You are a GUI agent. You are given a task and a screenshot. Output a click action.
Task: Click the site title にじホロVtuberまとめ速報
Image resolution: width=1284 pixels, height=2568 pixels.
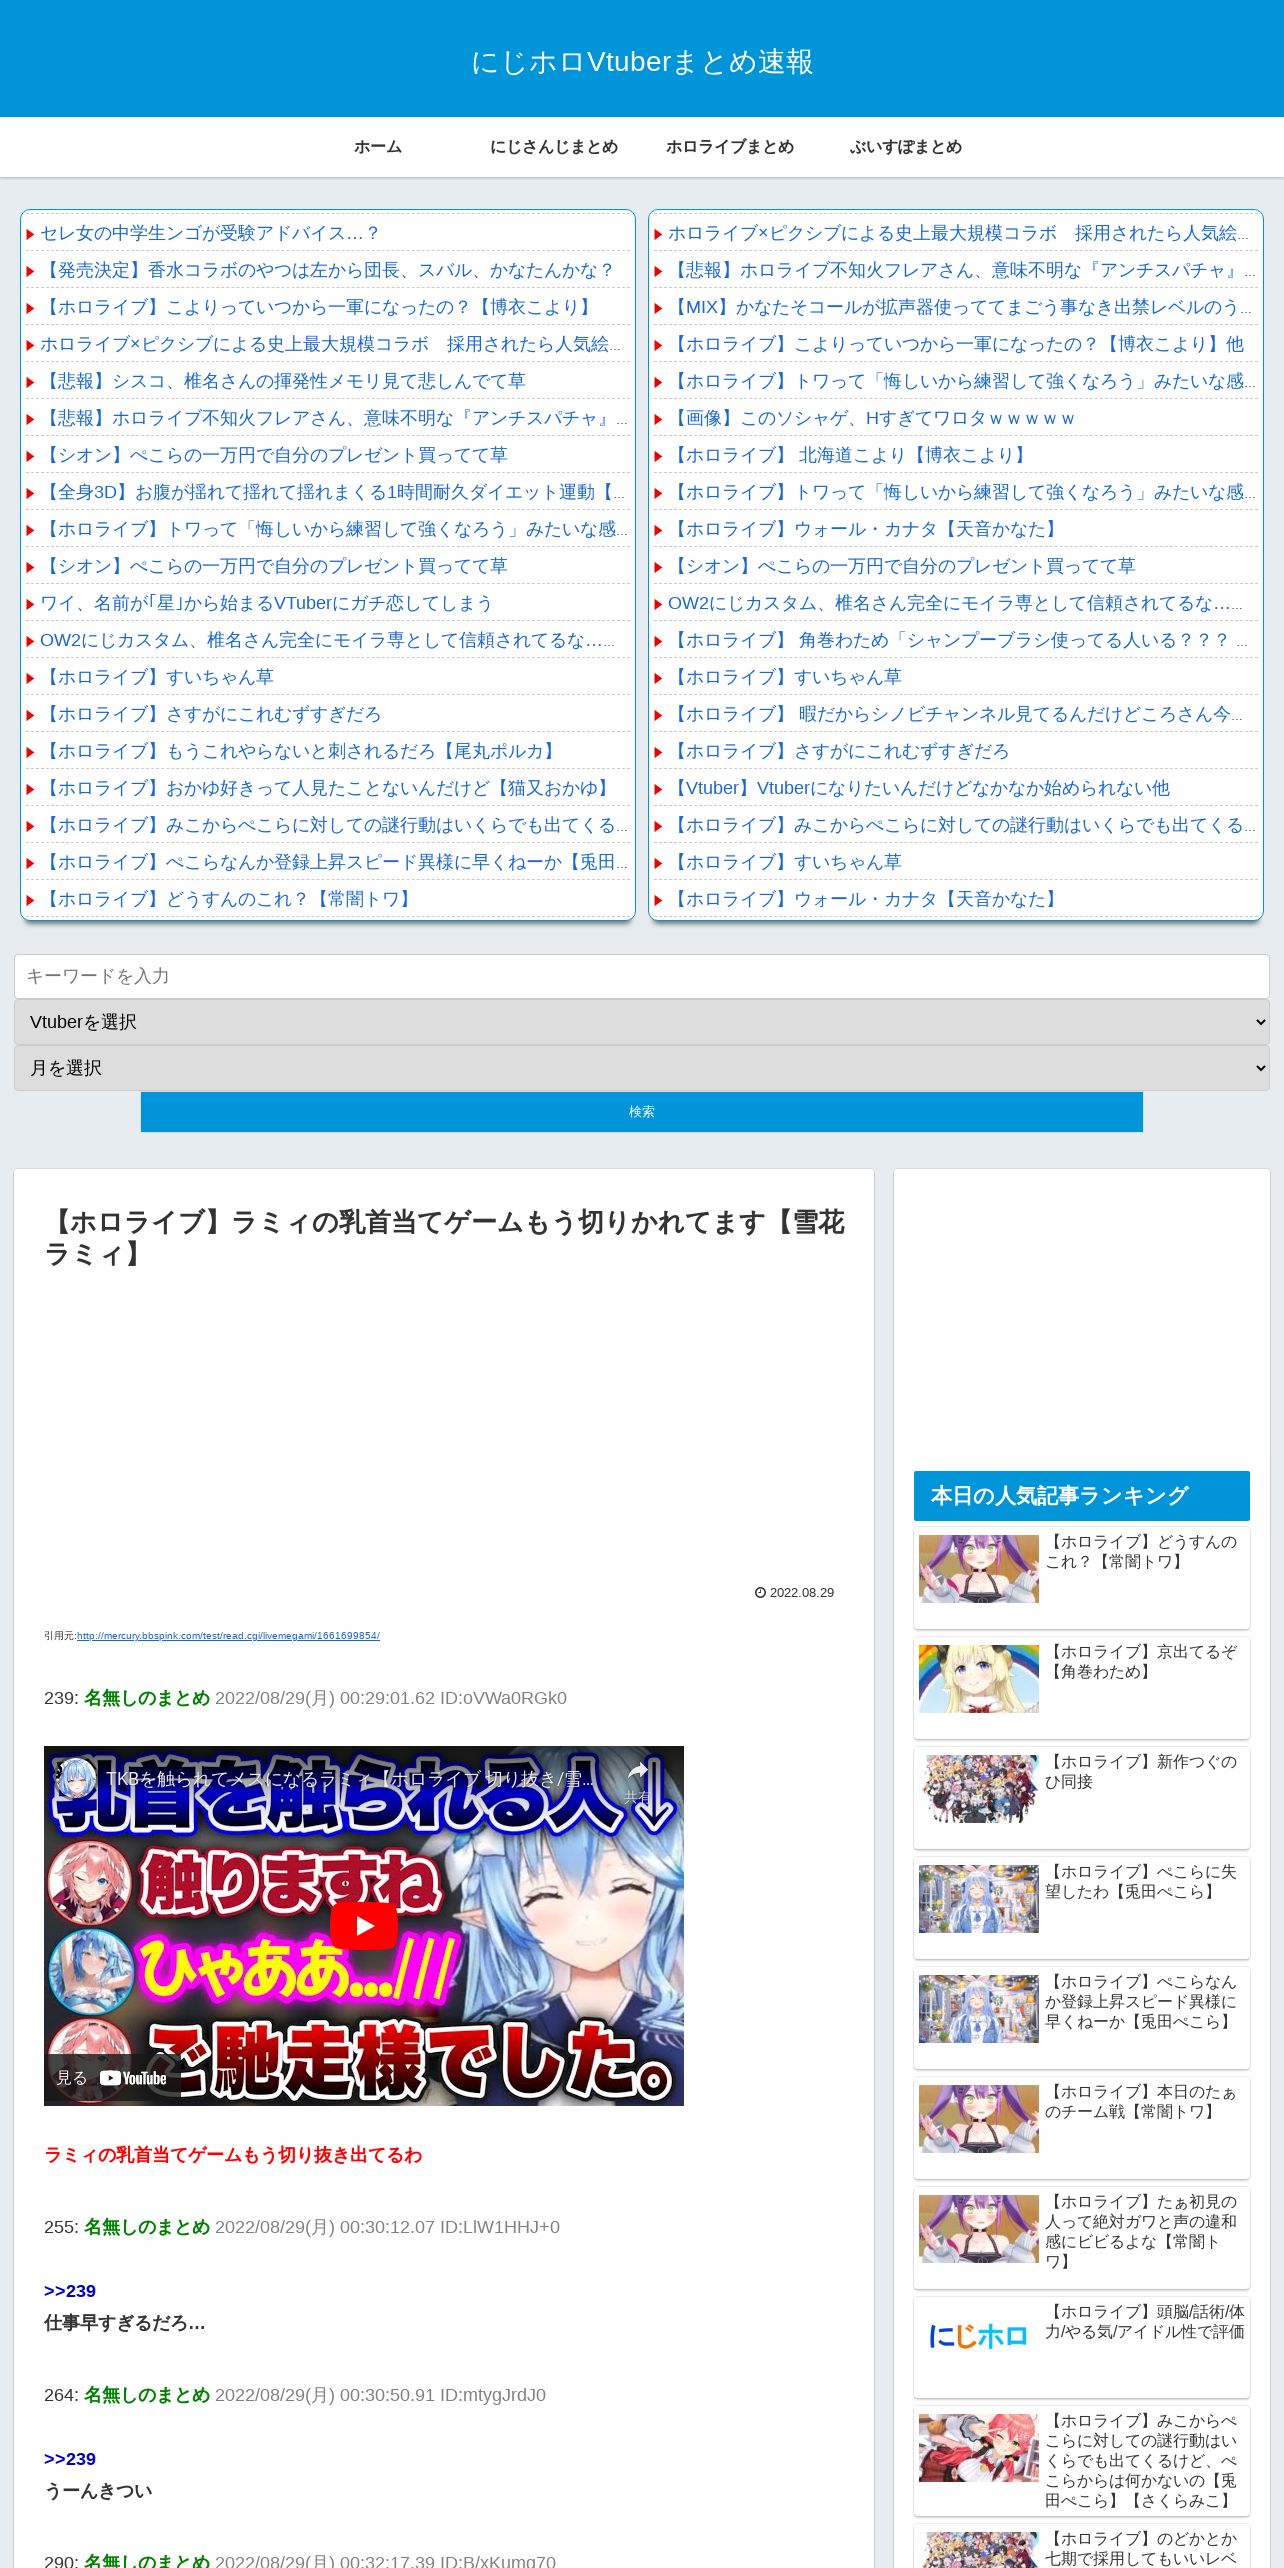pyautogui.click(x=642, y=62)
